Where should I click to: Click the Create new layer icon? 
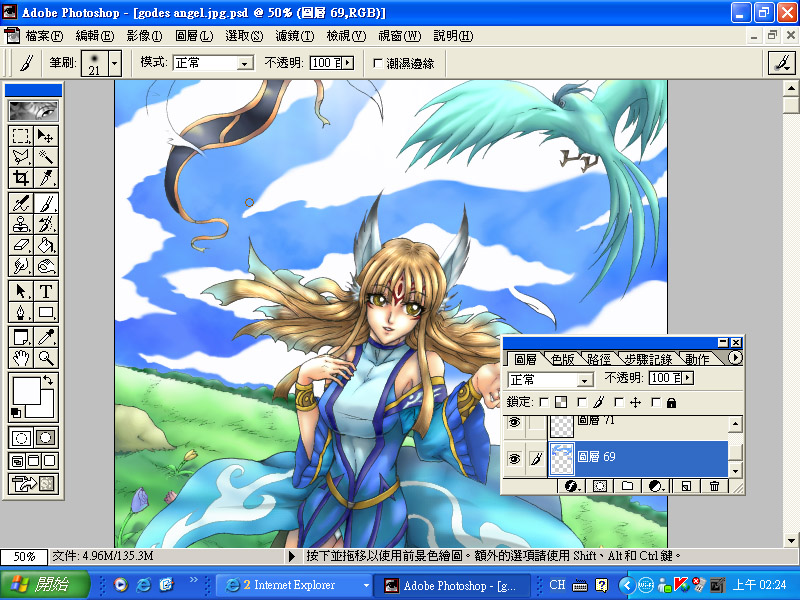tap(686, 486)
